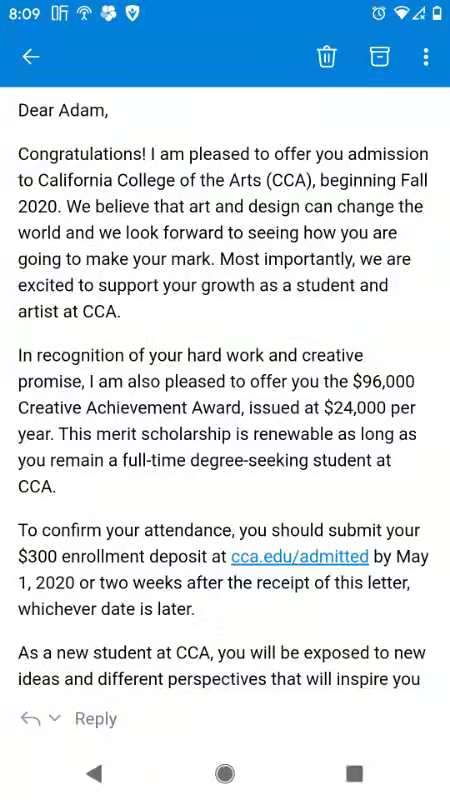Tap the Android home circle button

tap(225, 774)
